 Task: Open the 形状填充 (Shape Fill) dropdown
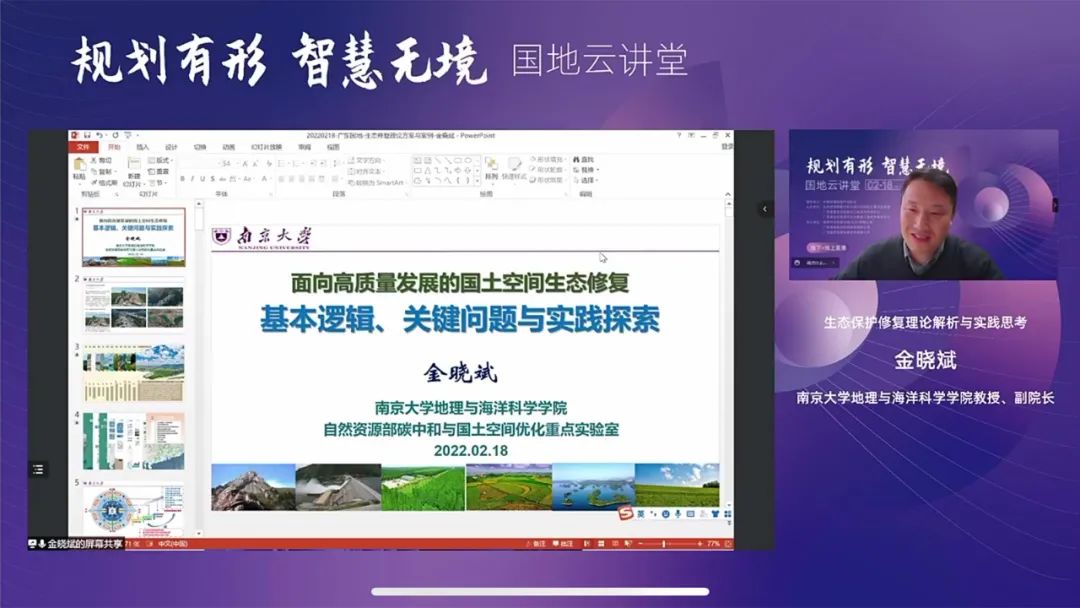pos(548,160)
